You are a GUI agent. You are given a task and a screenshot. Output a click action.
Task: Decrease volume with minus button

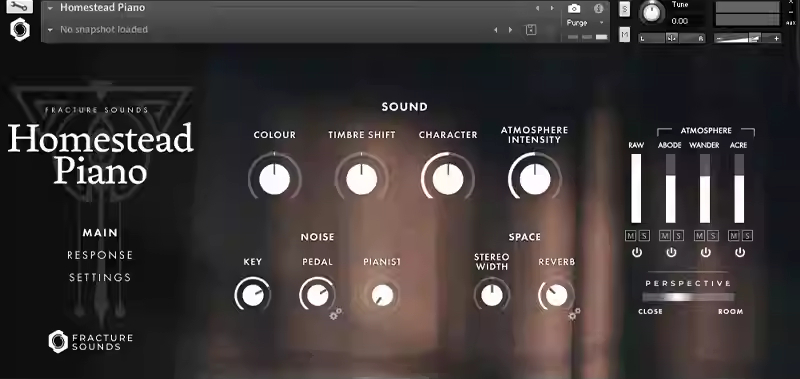719,38
